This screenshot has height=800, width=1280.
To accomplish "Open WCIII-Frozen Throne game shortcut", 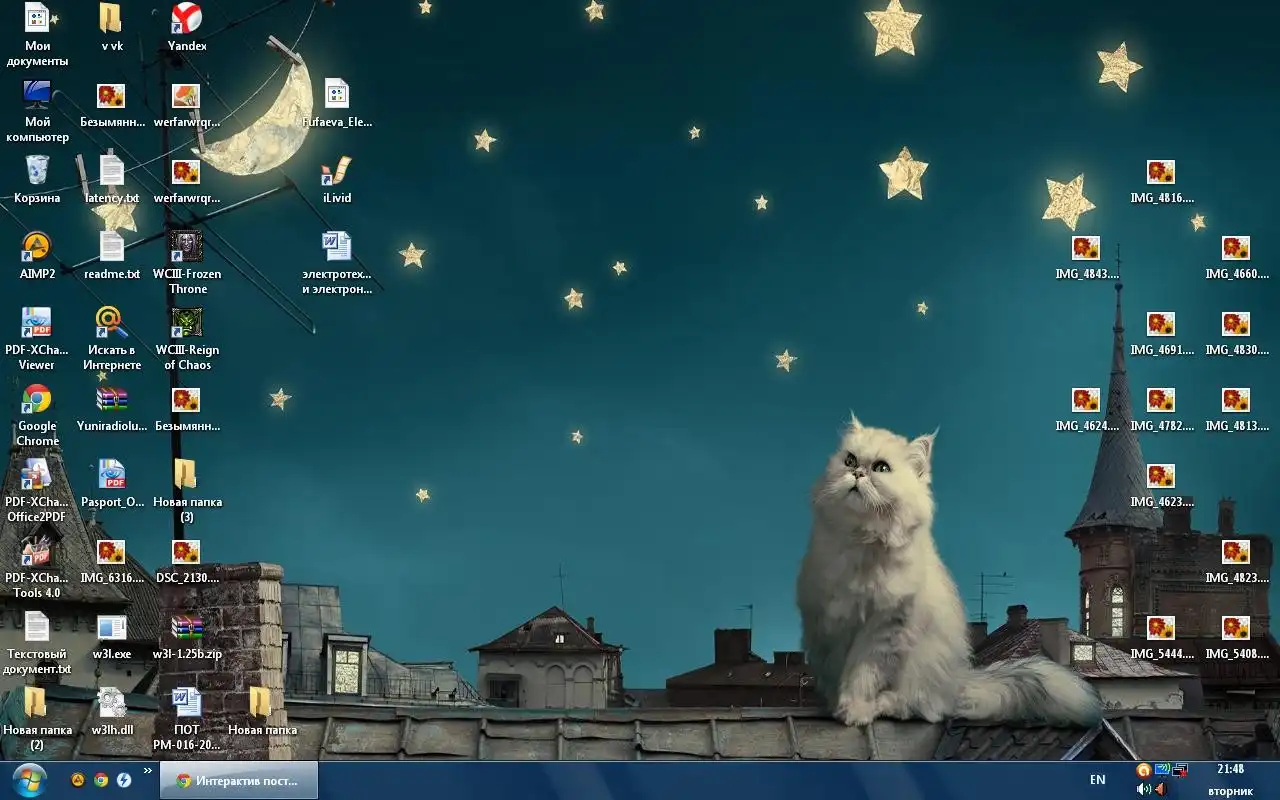I will 187,248.
